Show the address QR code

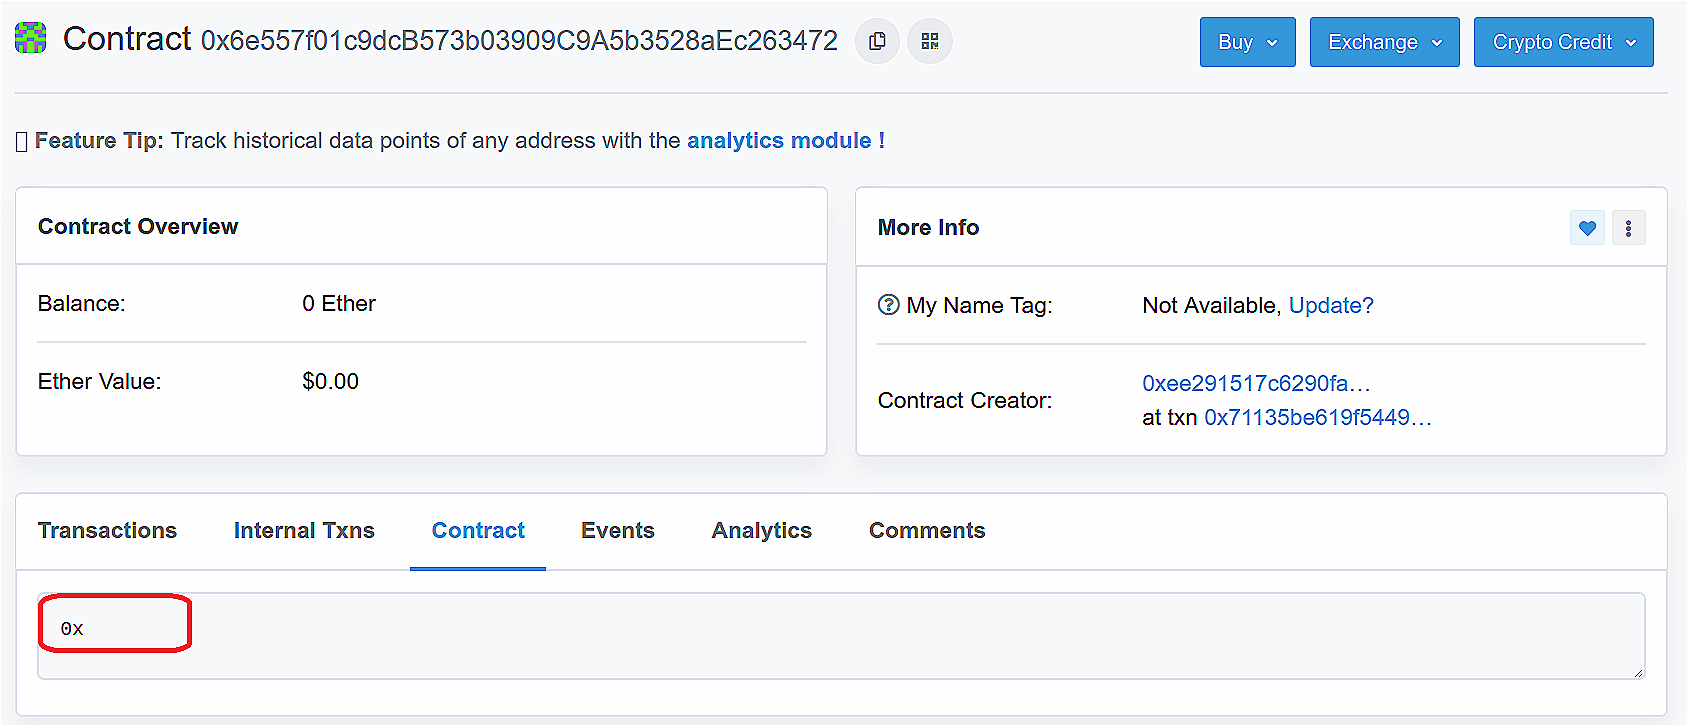pos(930,41)
